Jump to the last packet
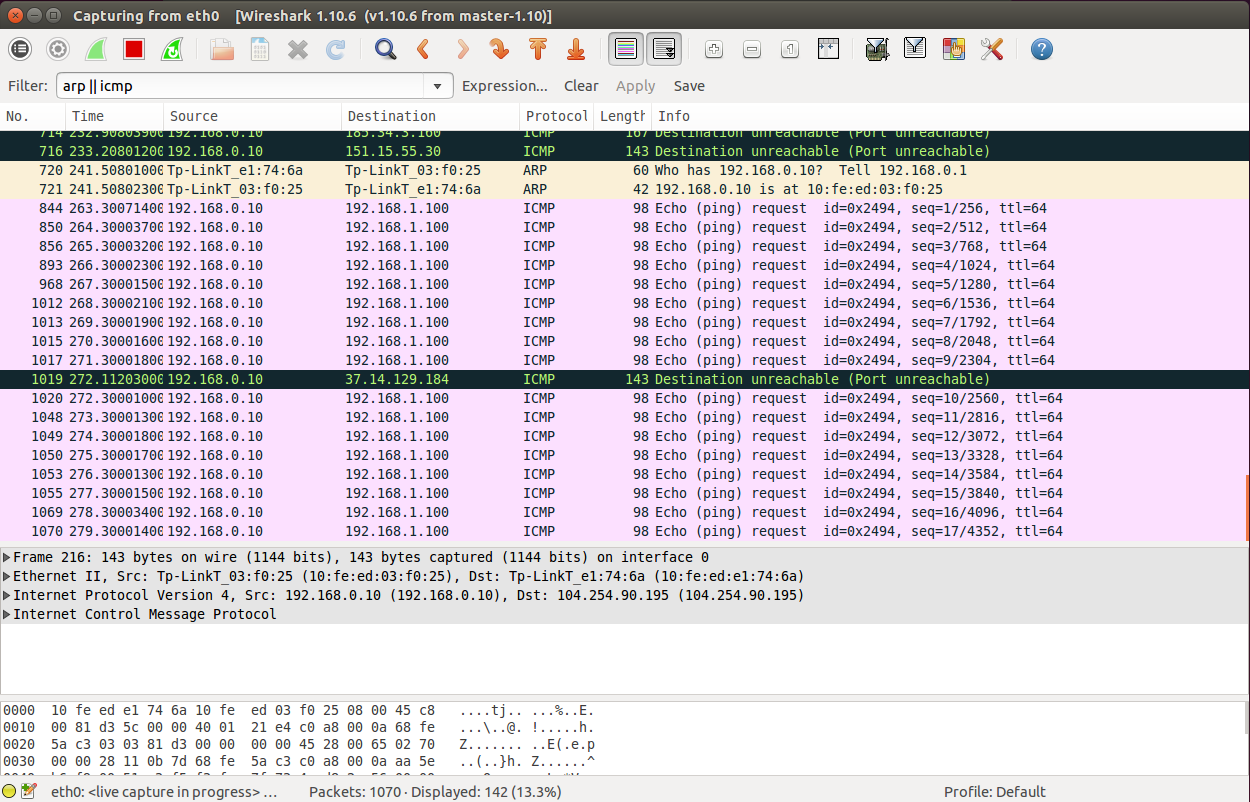1250x802 pixels. 575,49
